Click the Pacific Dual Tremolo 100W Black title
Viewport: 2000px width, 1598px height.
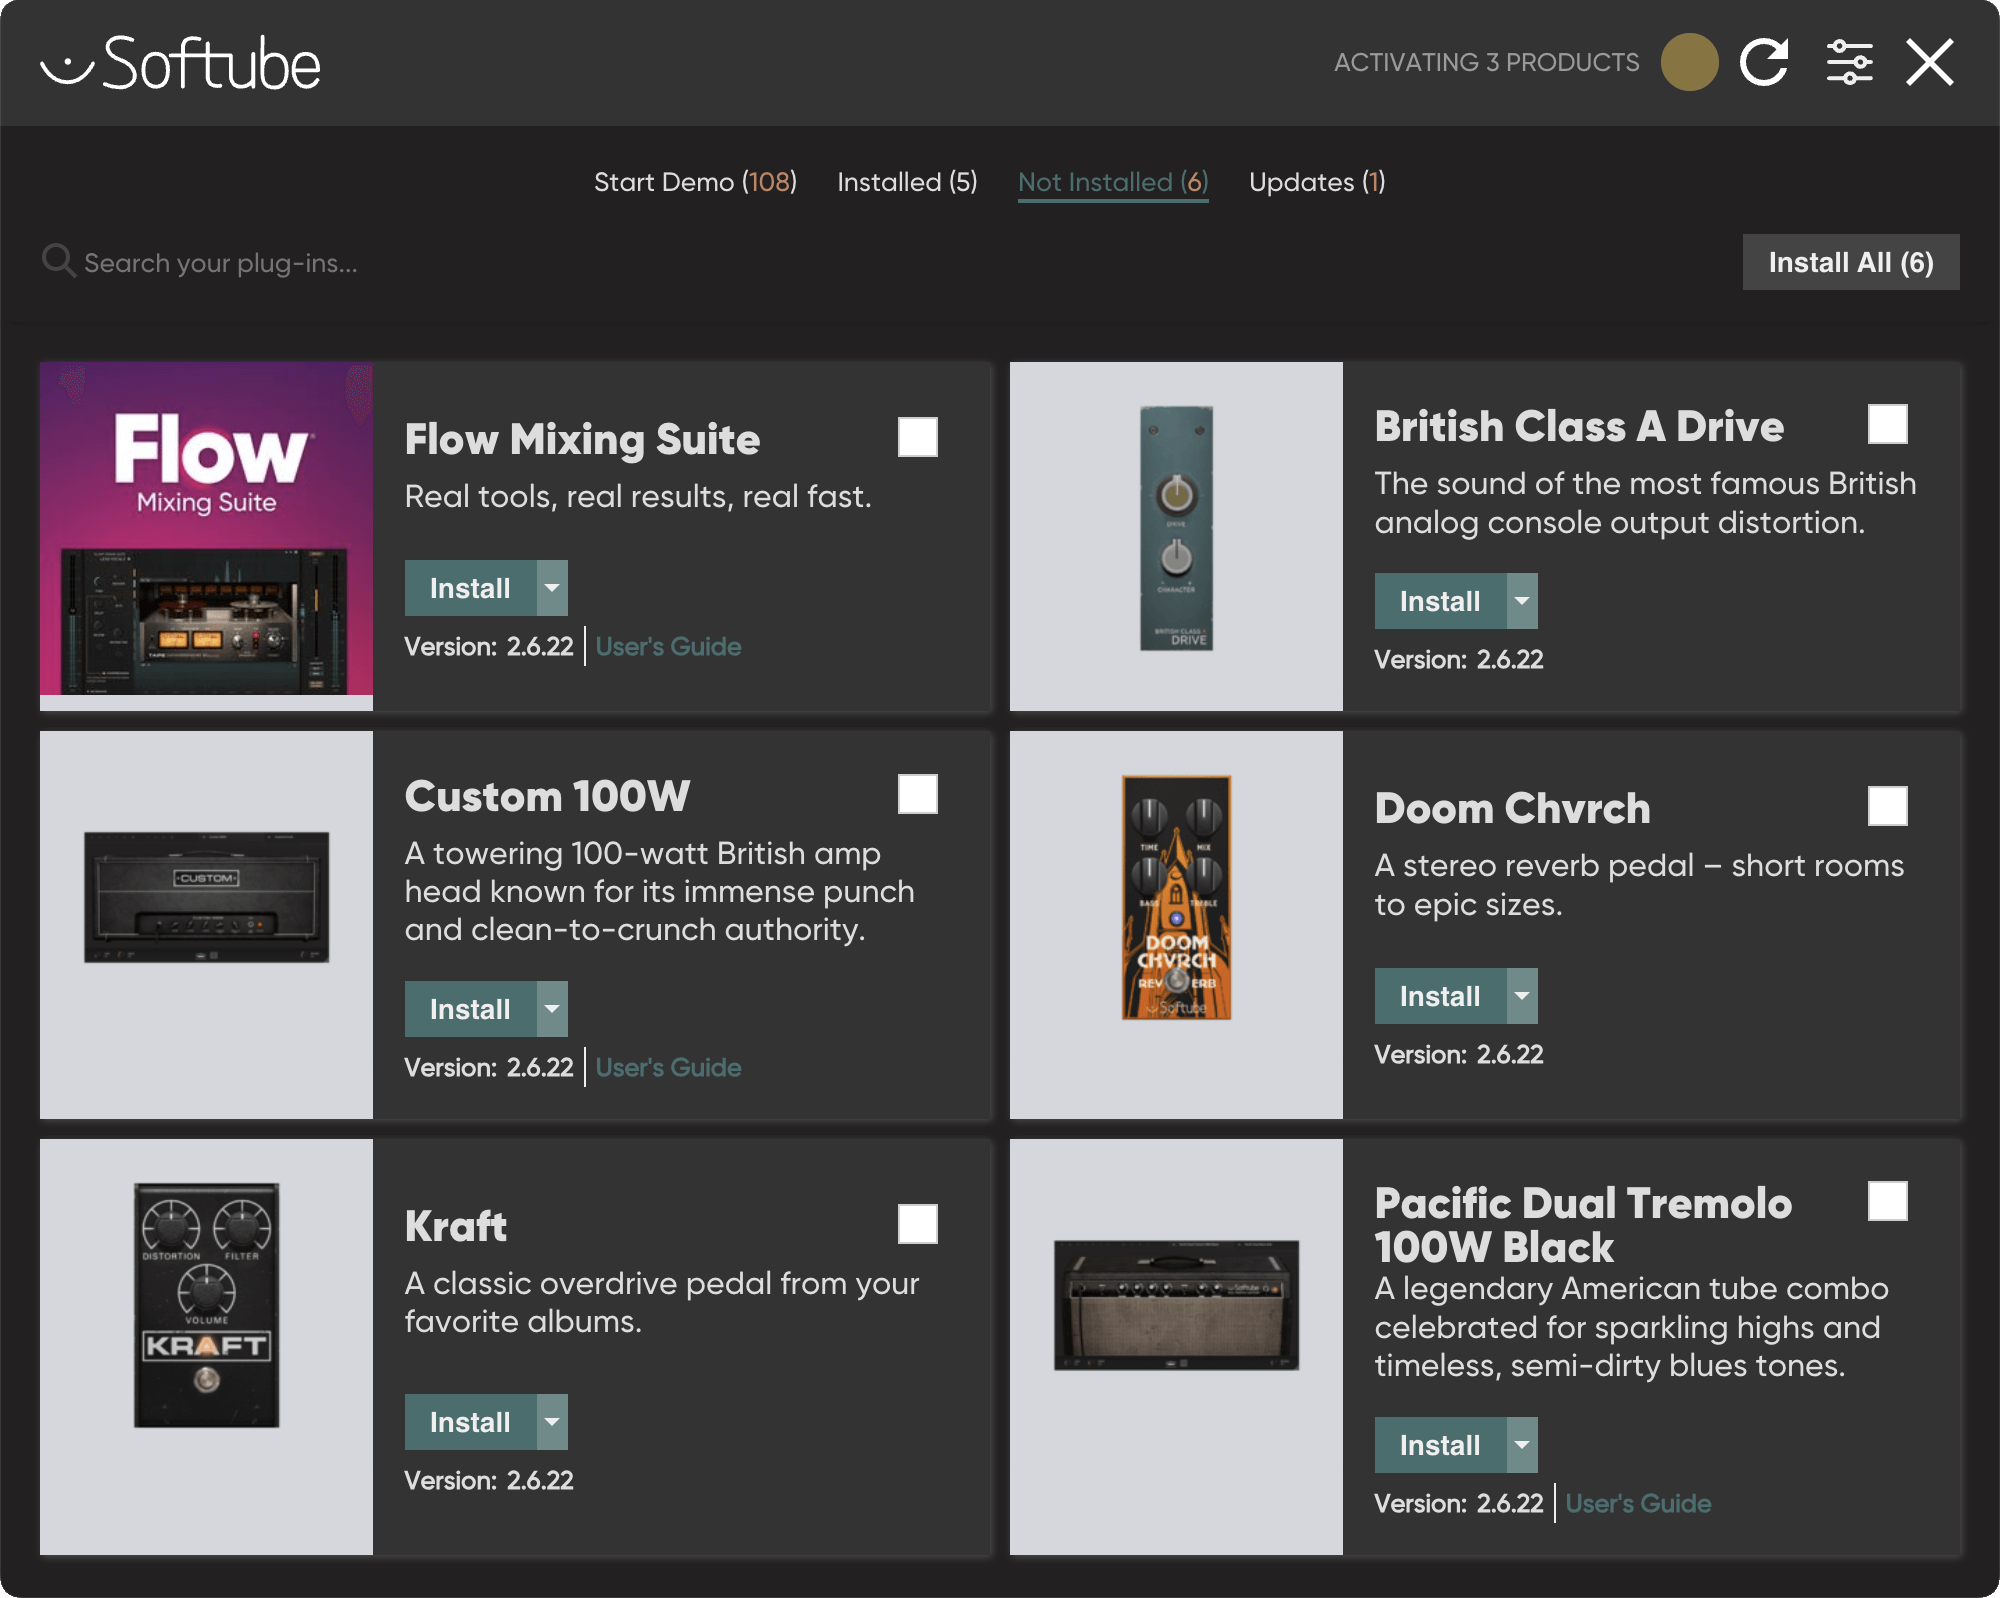1583,1225
